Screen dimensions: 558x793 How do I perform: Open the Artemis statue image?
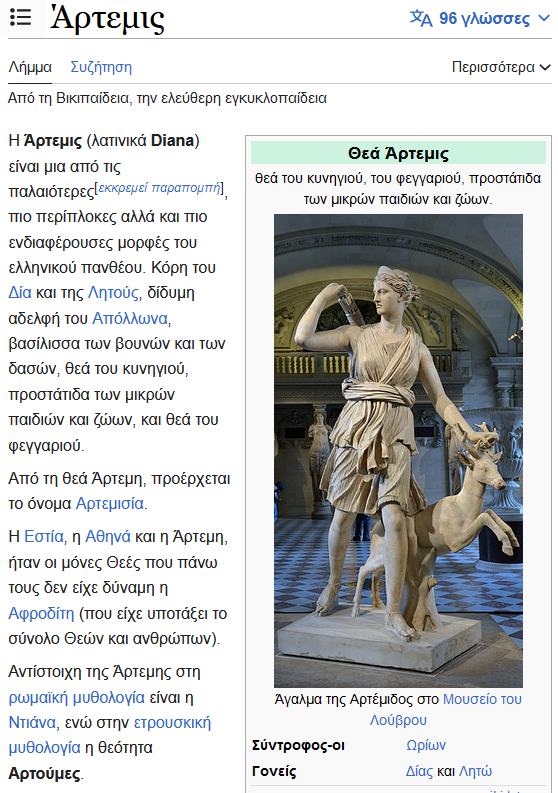398,451
